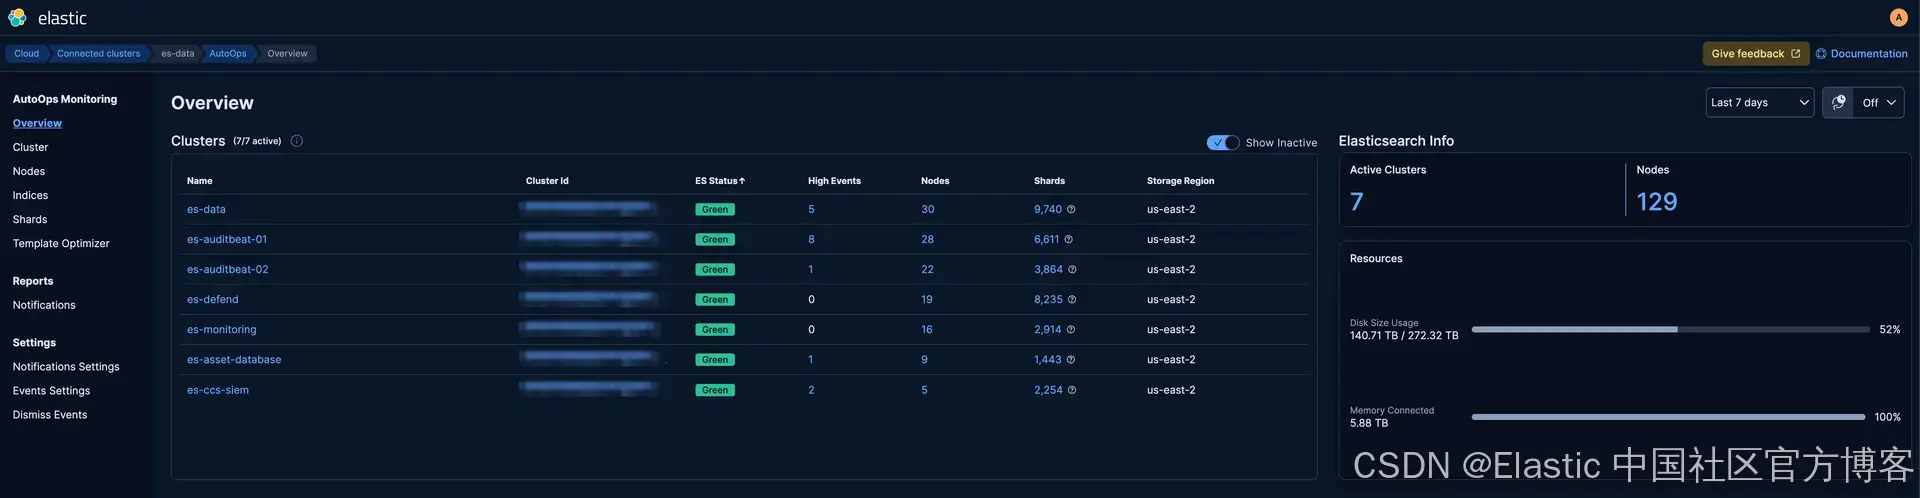
Task: Click the Memory Connected progress bar
Action: point(1668,417)
